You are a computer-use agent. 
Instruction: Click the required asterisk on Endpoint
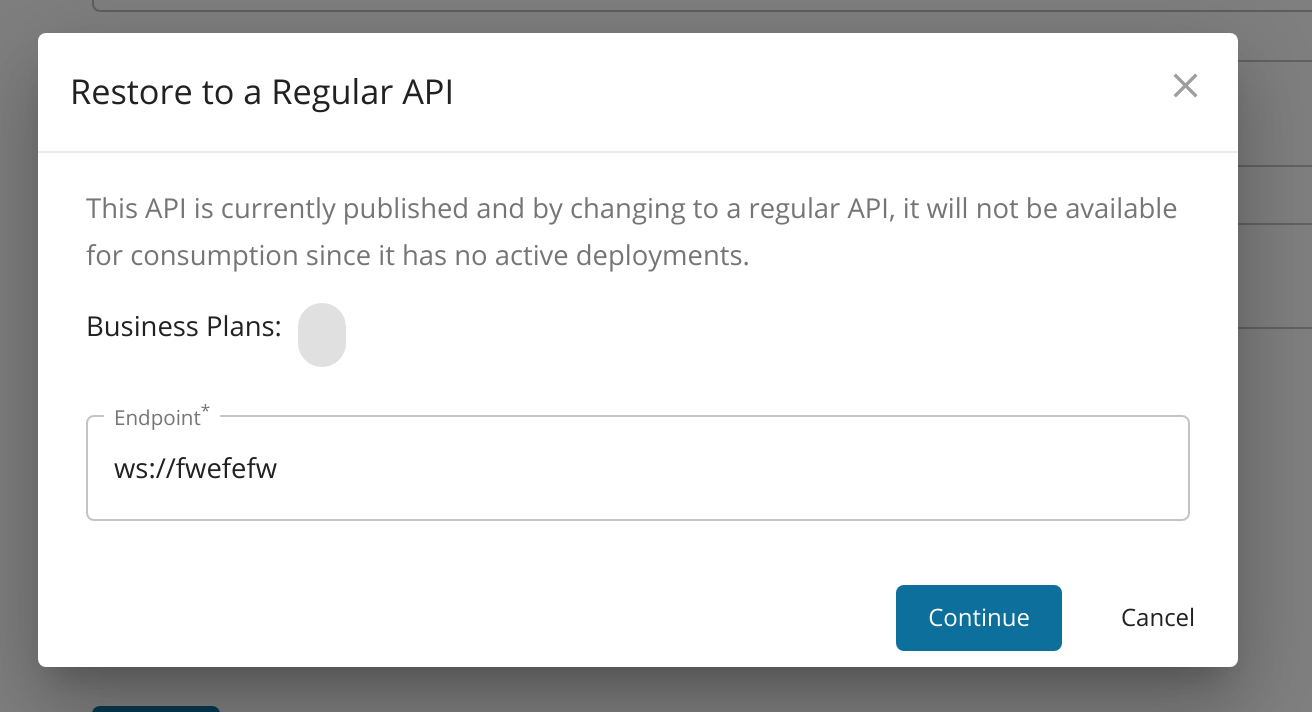[205, 408]
